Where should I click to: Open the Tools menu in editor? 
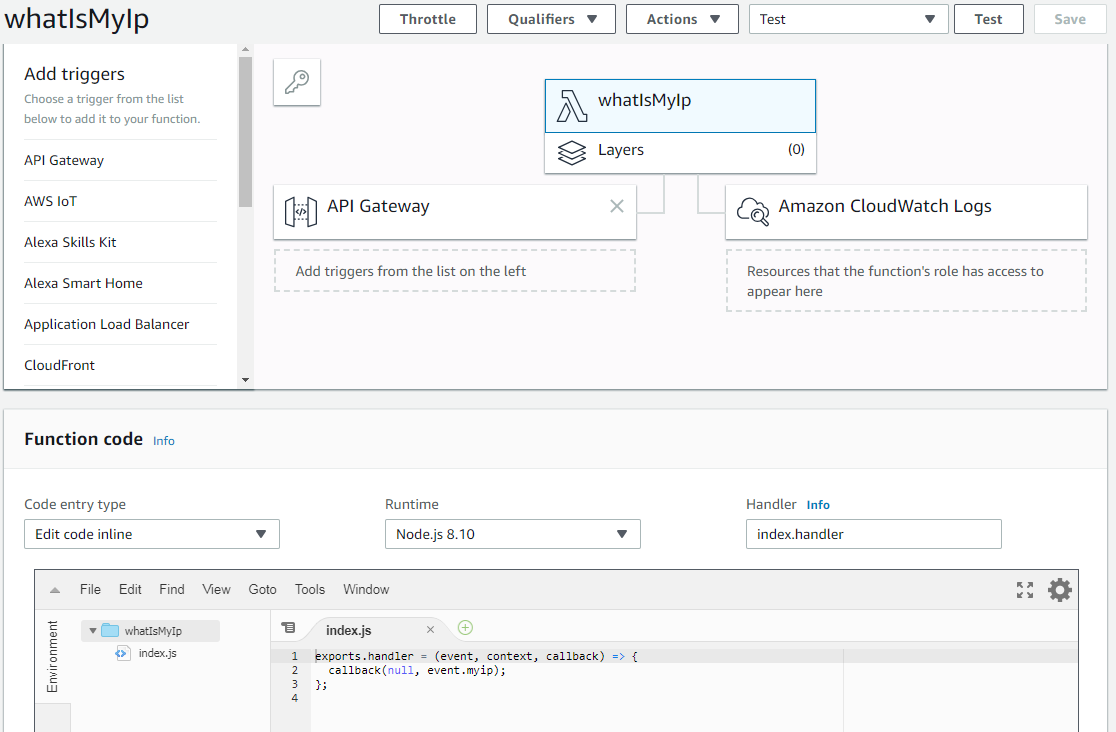[x=310, y=590]
